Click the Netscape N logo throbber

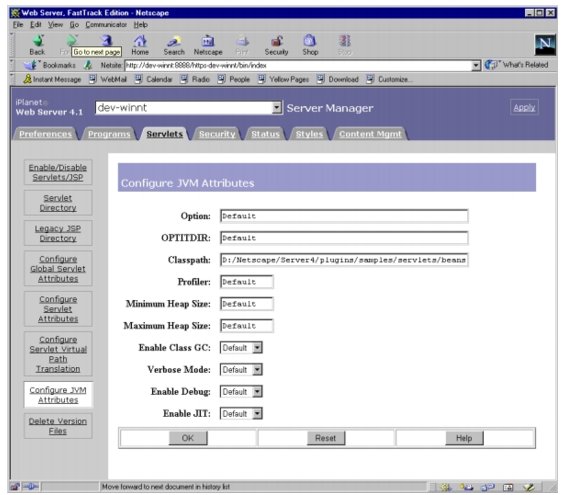(545, 45)
